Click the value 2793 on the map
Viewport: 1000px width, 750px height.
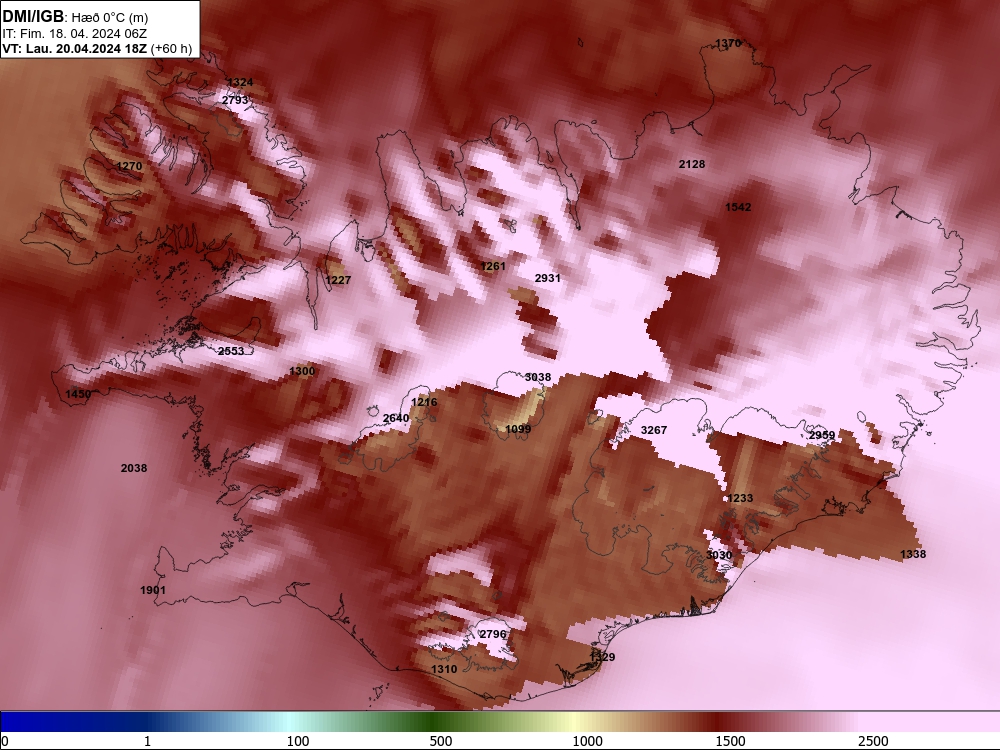pyautogui.click(x=235, y=100)
